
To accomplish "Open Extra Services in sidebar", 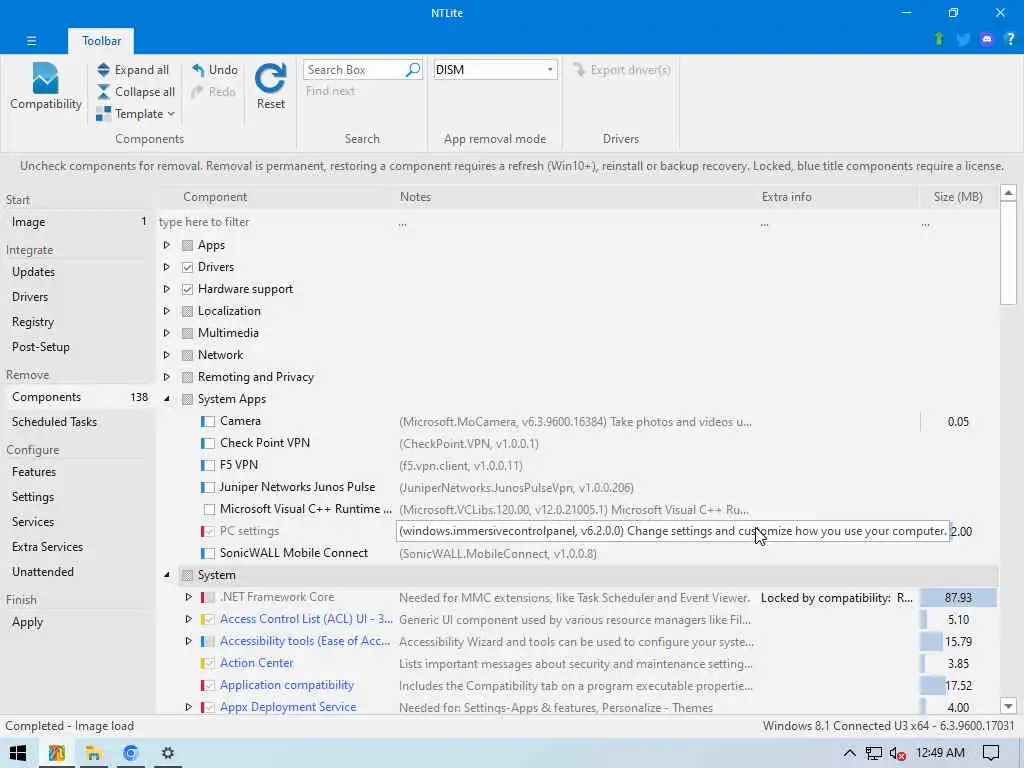I will click(x=47, y=547).
